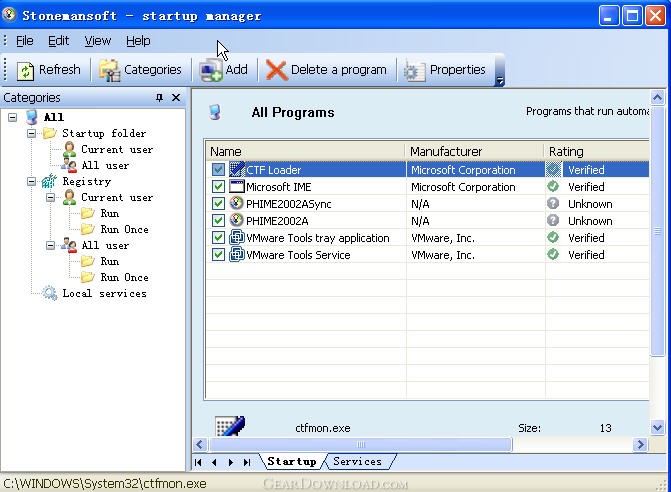Click Verified icon for VMware Tools Service
The height and width of the screenshot is (492, 671).
553,255
